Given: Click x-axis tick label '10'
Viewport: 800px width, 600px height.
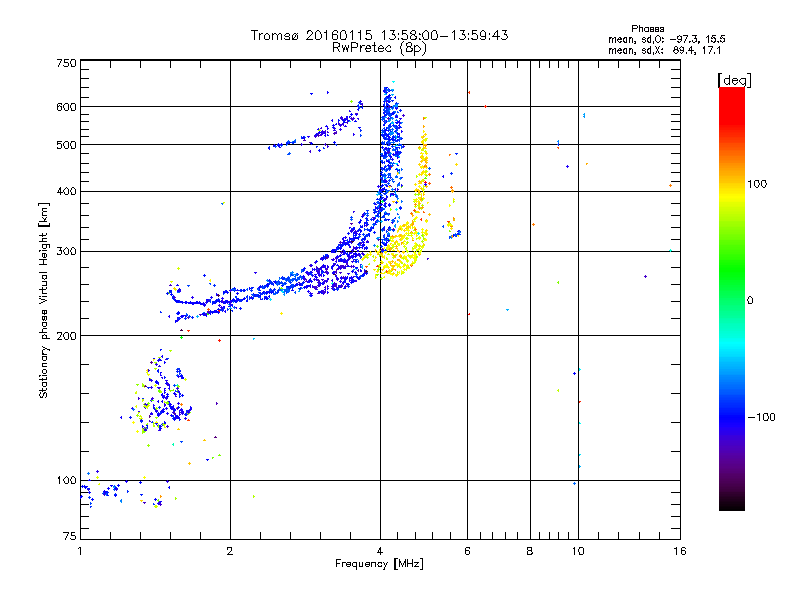Looking at the screenshot, I should pos(578,551).
